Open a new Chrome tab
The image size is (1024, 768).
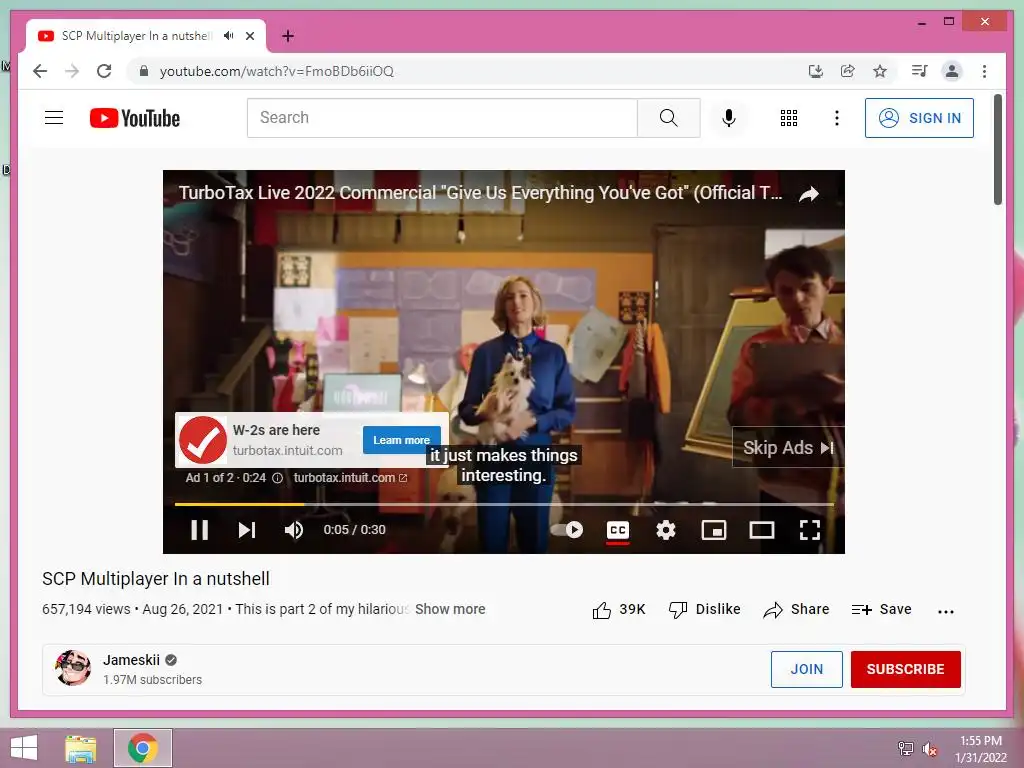pyautogui.click(x=287, y=36)
